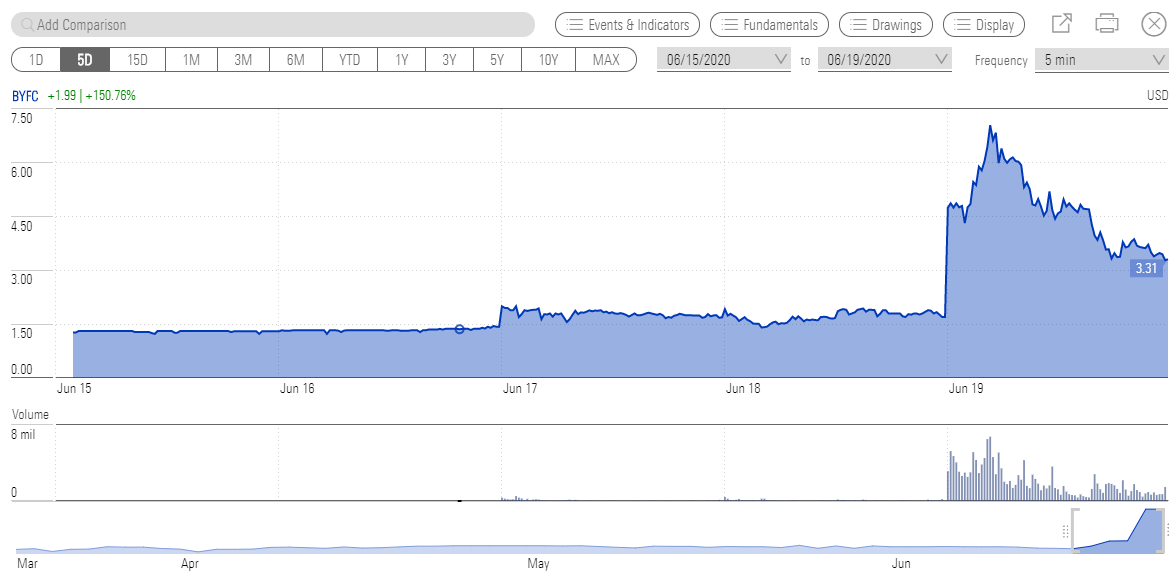This screenshot has height=581, width=1176.
Task: Close the chart with the X icon
Action: coord(1152,24)
